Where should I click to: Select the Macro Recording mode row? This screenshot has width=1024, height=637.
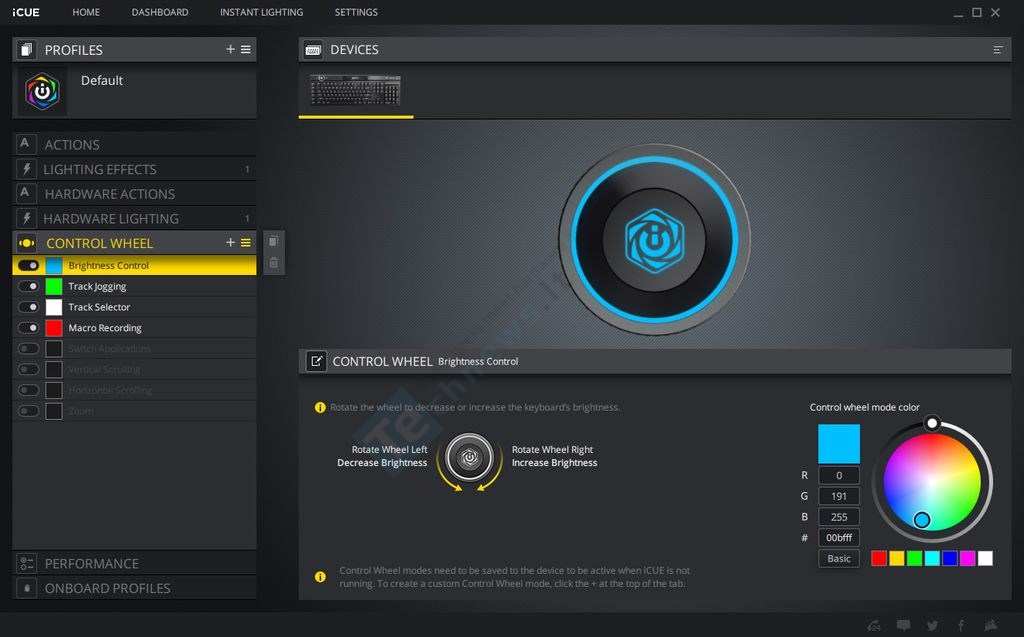(135, 328)
